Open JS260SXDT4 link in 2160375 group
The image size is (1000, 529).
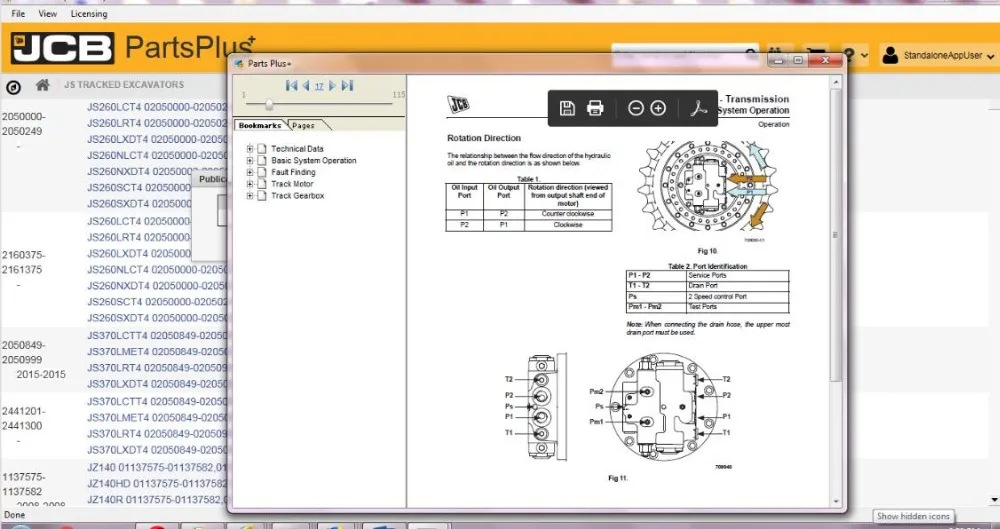coord(157,318)
